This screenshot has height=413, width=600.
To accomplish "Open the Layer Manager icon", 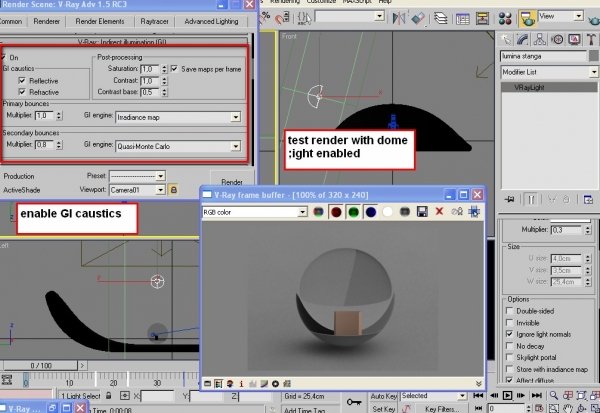I will pos(440,18).
